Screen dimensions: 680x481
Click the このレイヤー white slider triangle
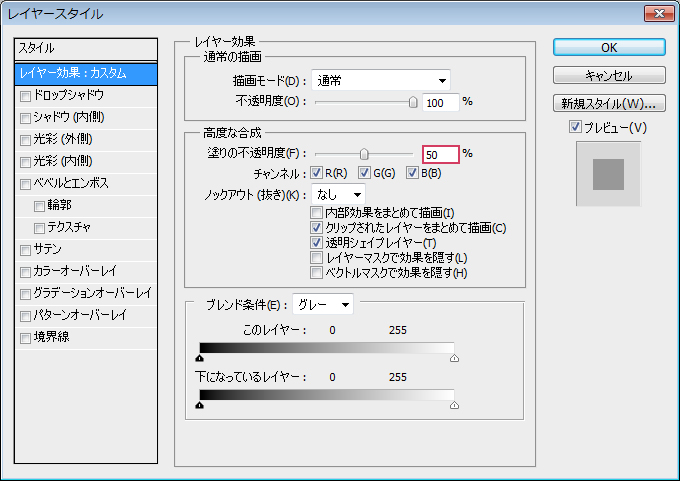454,358
